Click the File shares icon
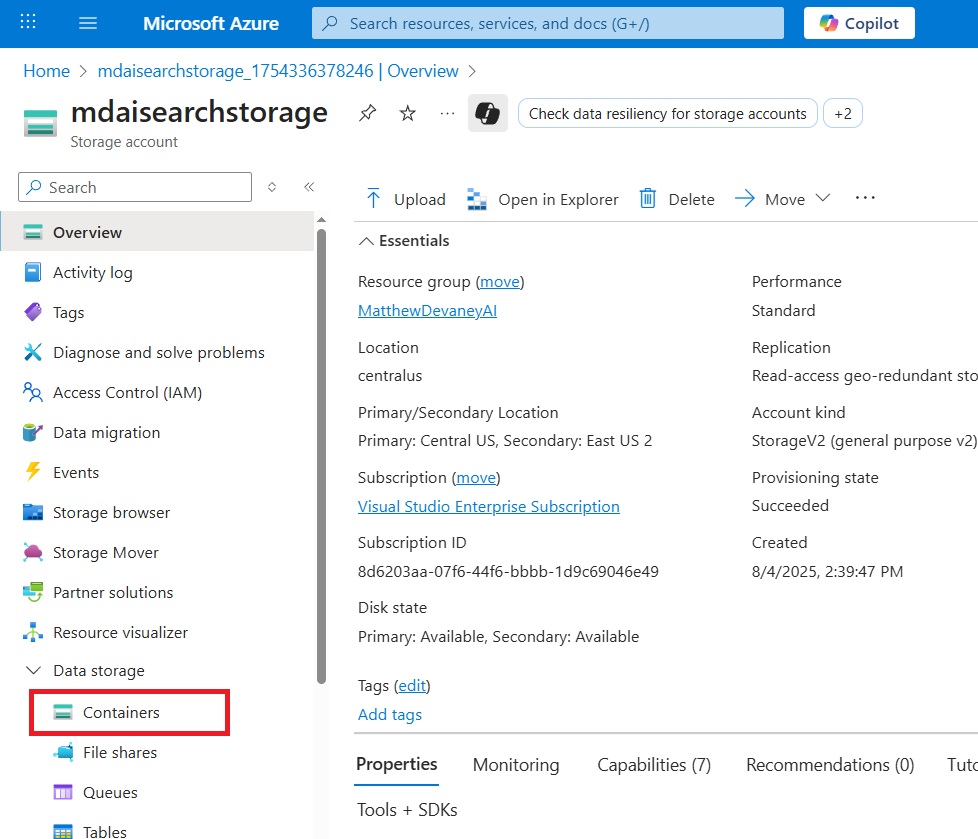This screenshot has width=978, height=839. (x=63, y=752)
